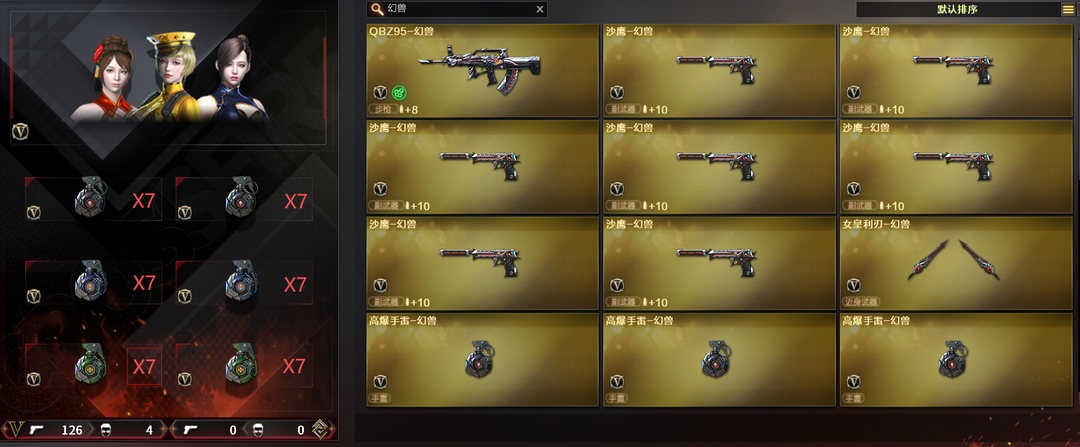The height and width of the screenshot is (447, 1080).
Task: Select the top-right 沙鹰-幻兽 pistol card
Action: [955, 70]
